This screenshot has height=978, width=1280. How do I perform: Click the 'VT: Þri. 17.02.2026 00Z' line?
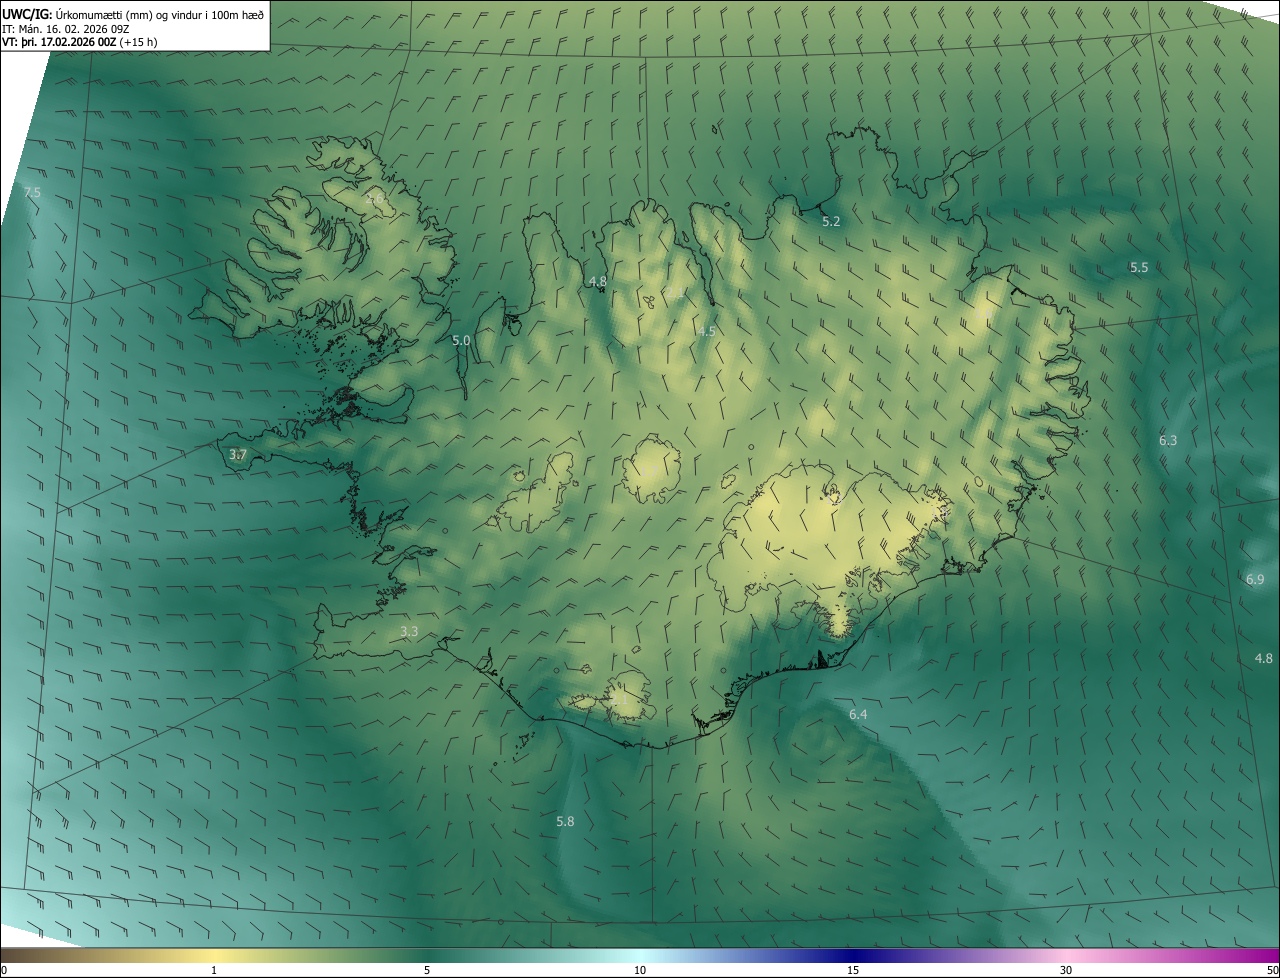80,42
